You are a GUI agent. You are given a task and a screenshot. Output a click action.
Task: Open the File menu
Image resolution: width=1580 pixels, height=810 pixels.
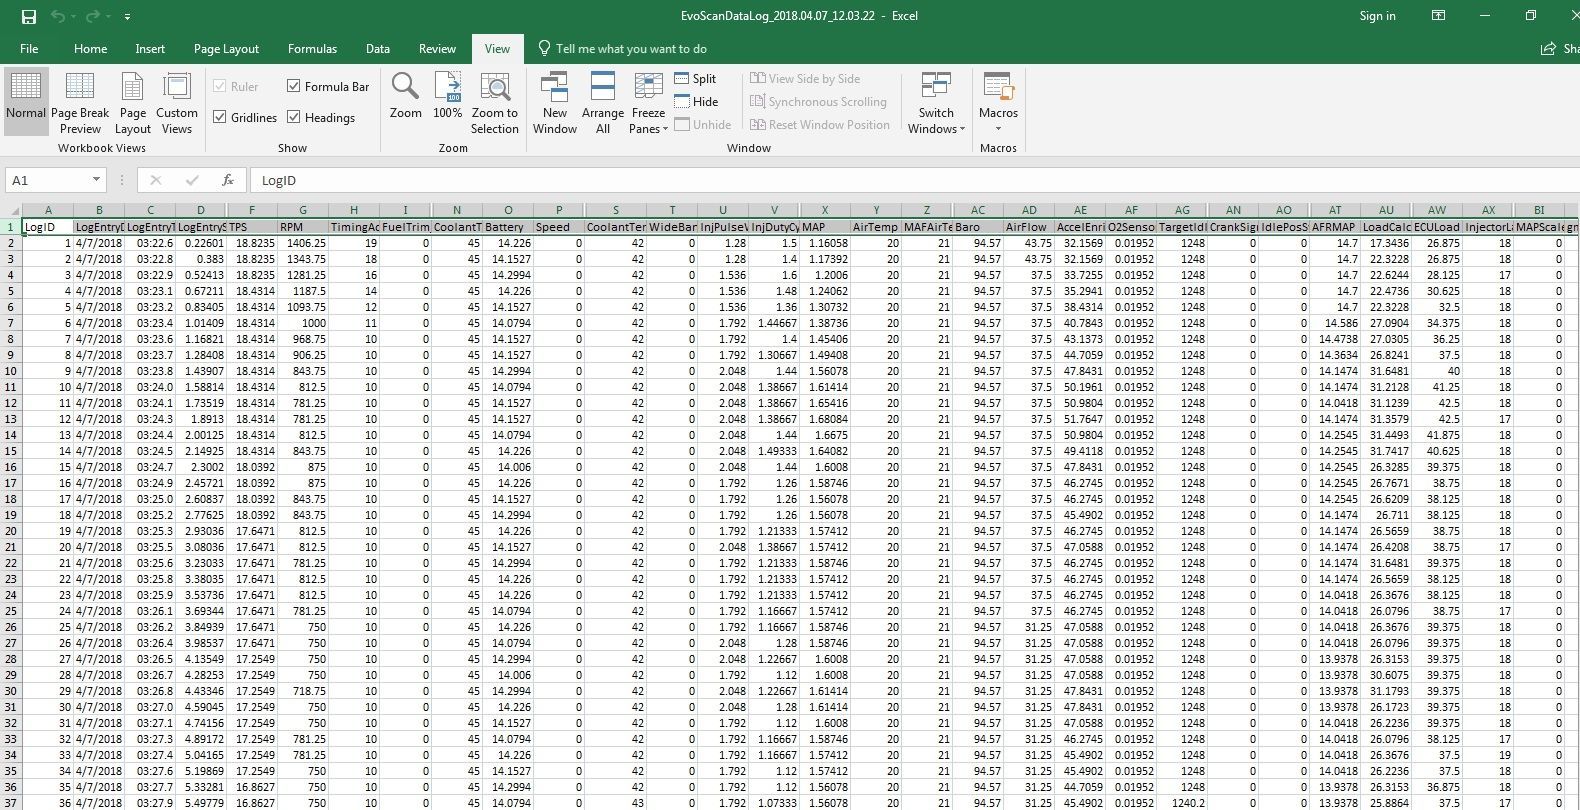click(29, 48)
